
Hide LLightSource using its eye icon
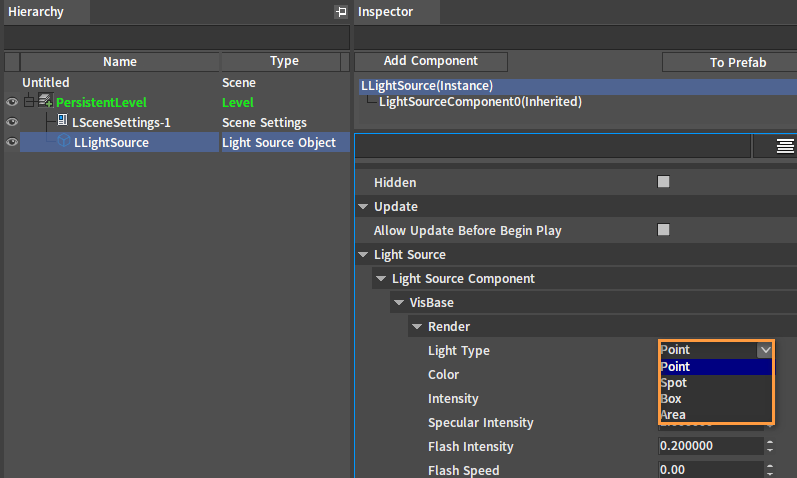(12, 142)
